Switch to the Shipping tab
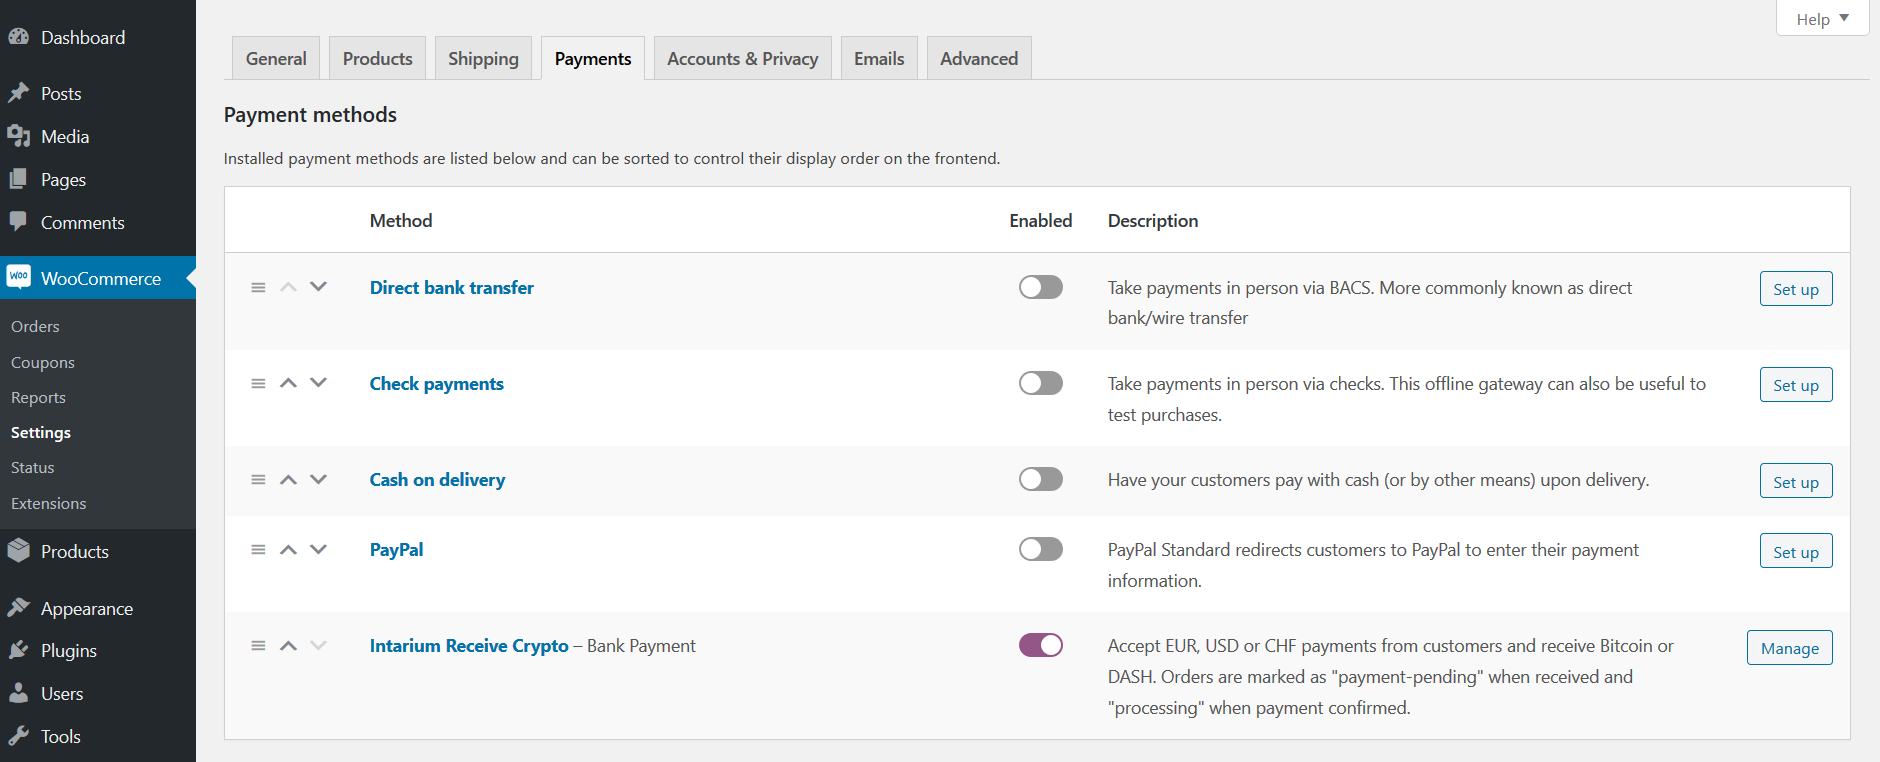 (x=483, y=58)
